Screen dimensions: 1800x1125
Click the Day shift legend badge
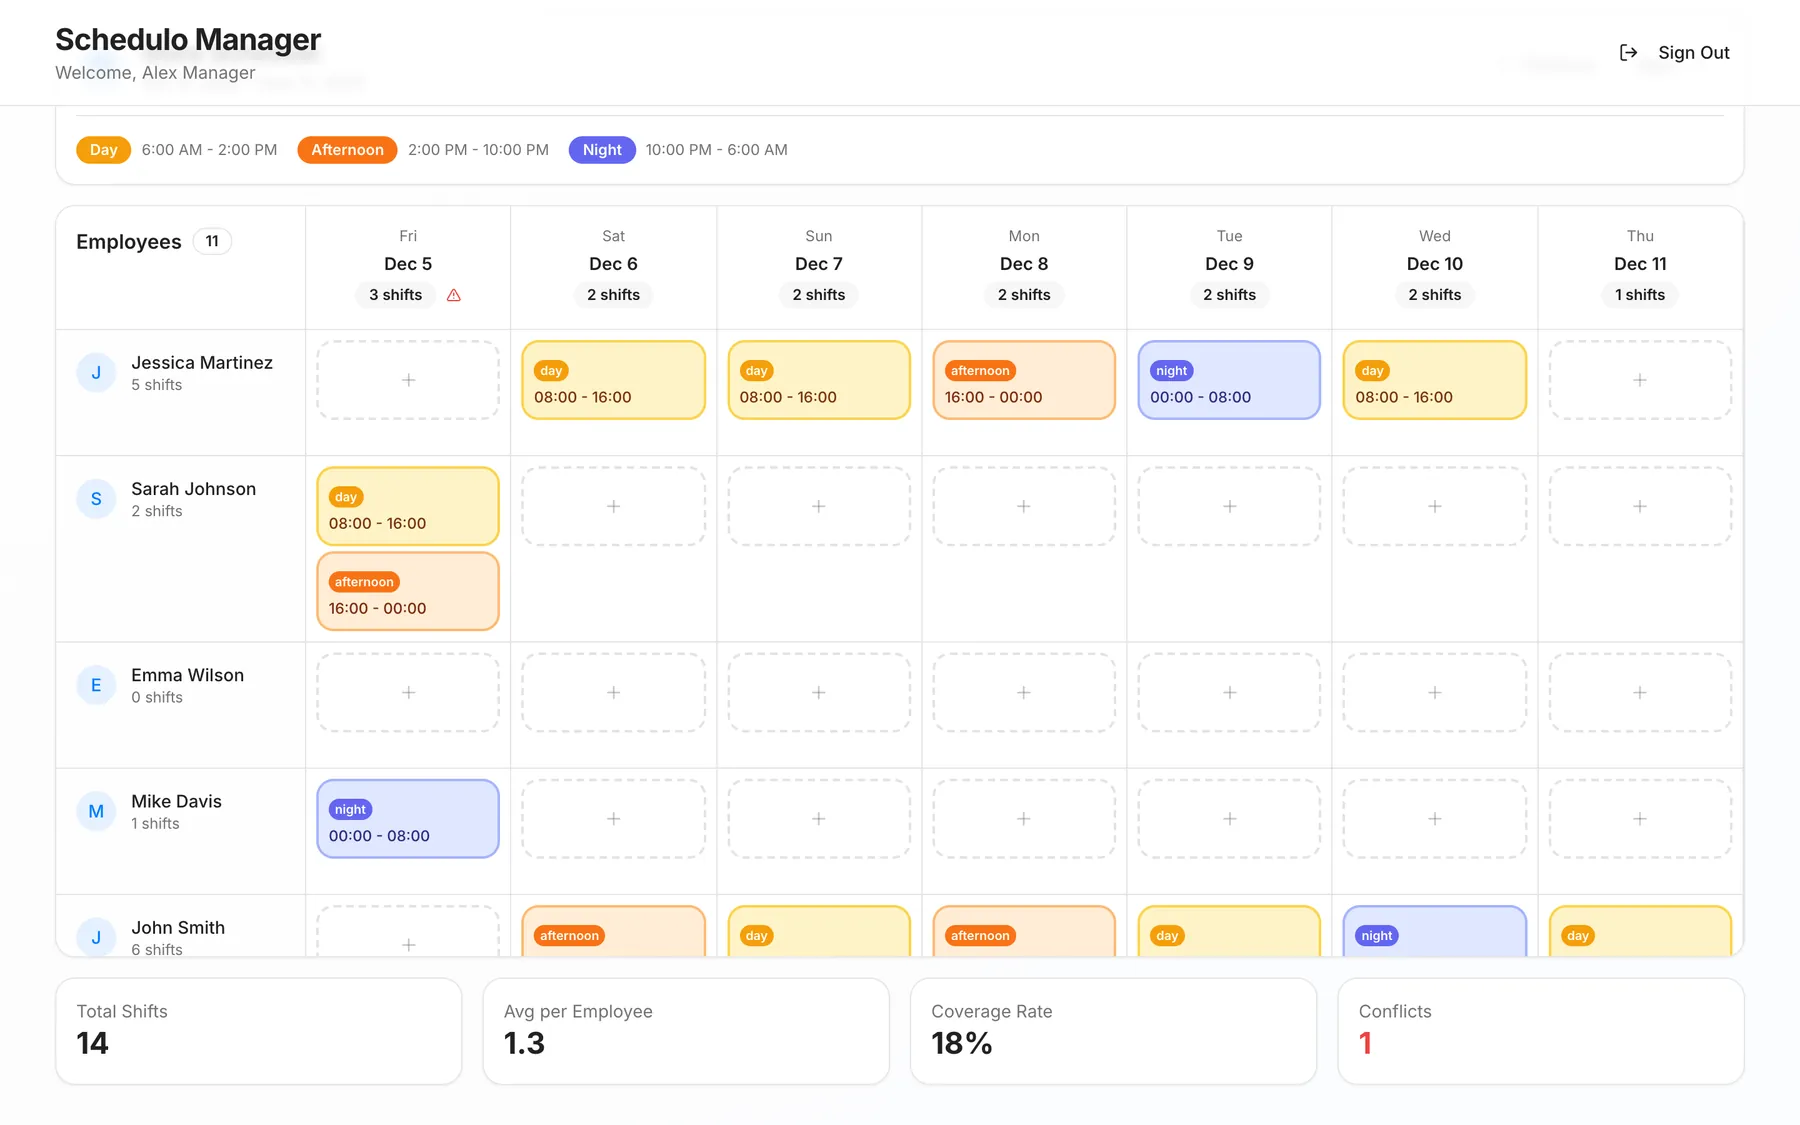[x=104, y=150]
